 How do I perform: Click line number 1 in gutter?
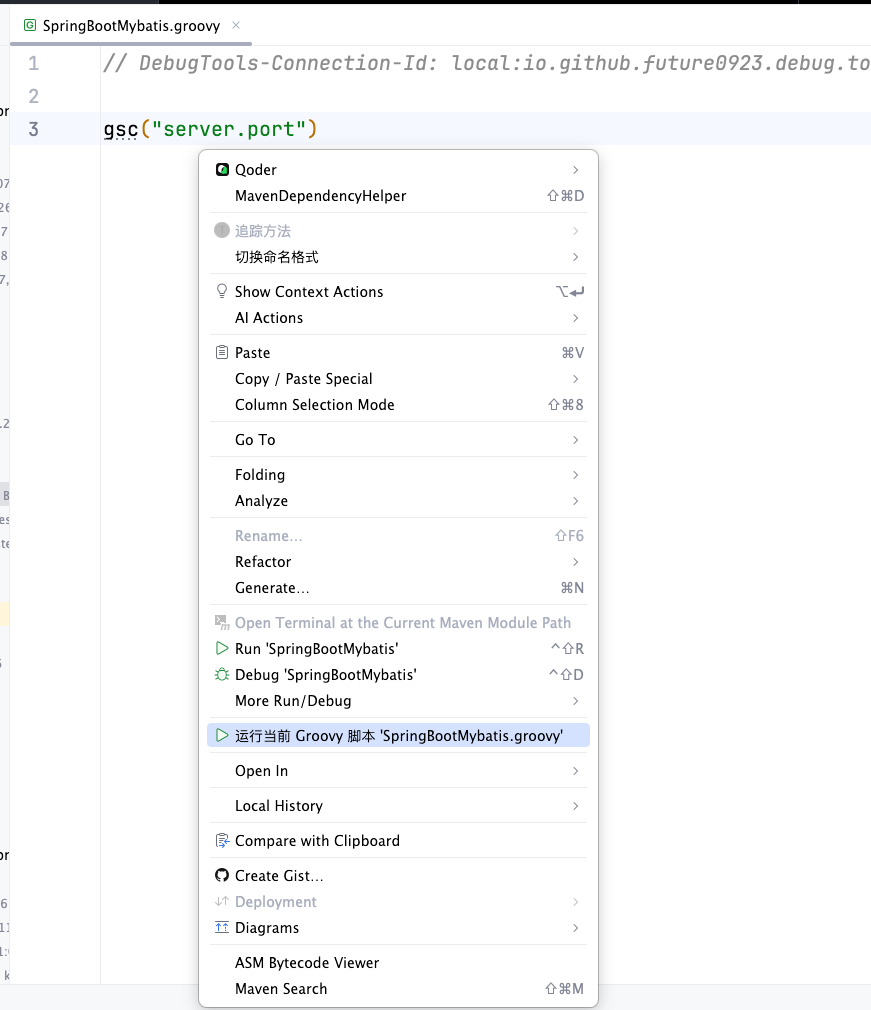34,63
